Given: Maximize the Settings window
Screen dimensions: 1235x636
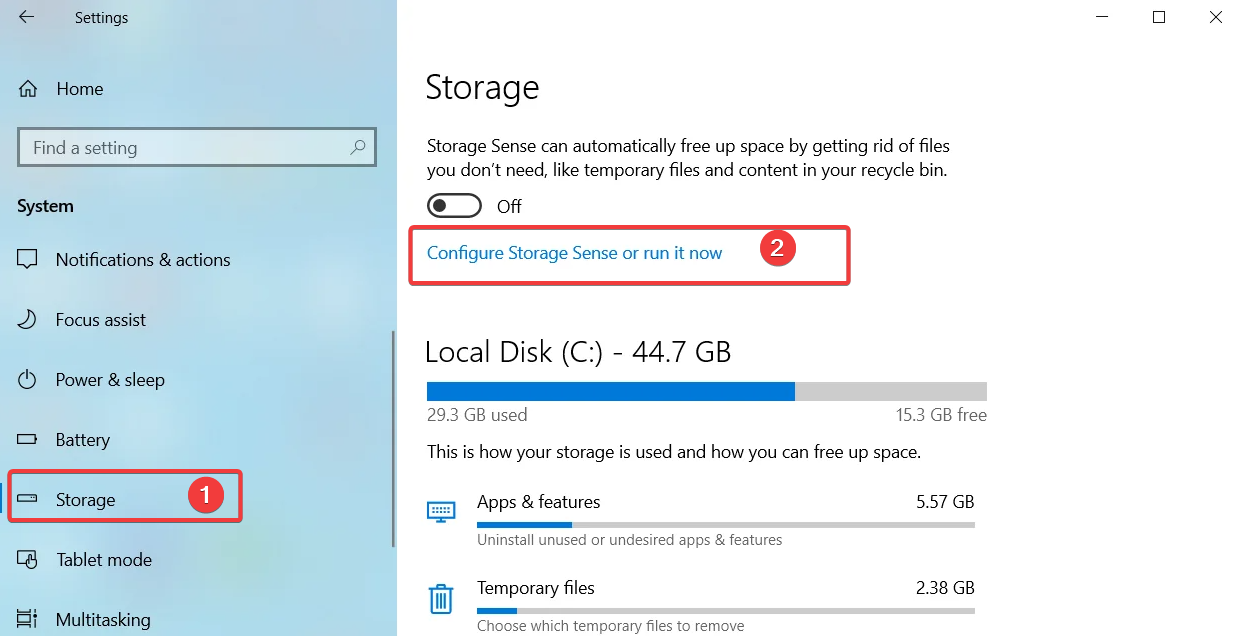Looking at the screenshot, I should pyautogui.click(x=1159, y=17).
